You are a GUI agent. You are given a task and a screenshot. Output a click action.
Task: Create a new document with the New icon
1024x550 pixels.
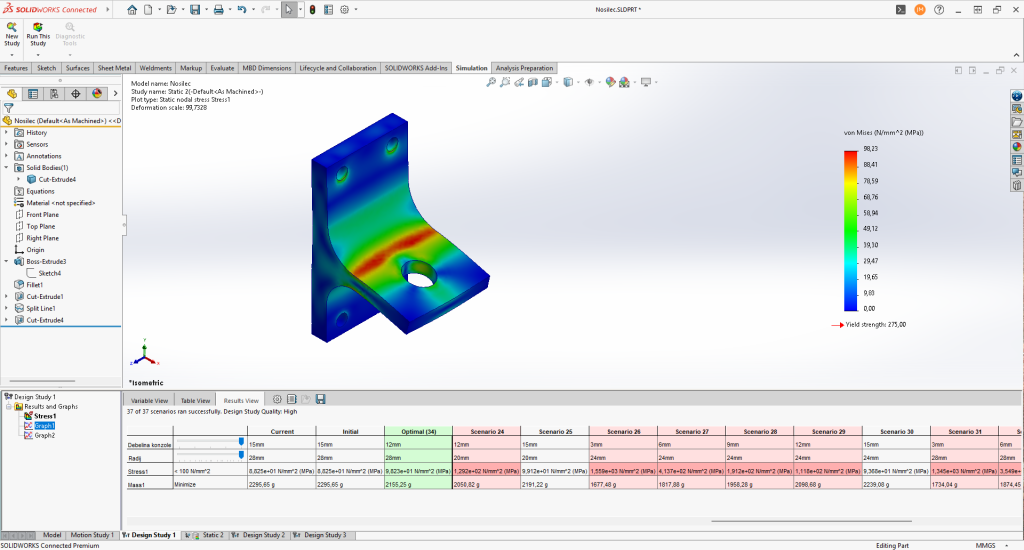tap(148, 10)
